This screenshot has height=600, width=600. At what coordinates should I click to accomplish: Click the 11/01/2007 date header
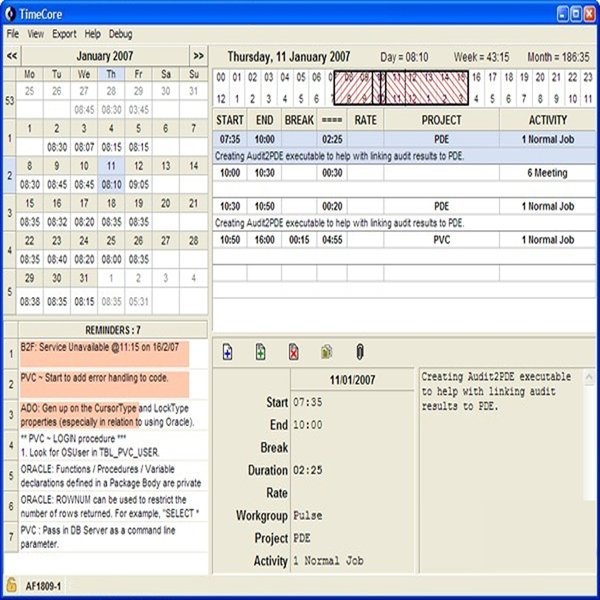pyautogui.click(x=352, y=380)
